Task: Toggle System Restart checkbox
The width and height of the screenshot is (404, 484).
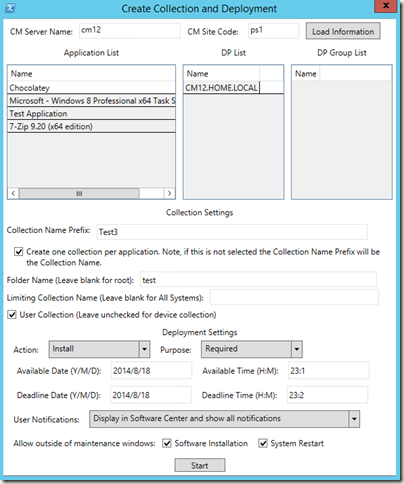Action: 263,443
